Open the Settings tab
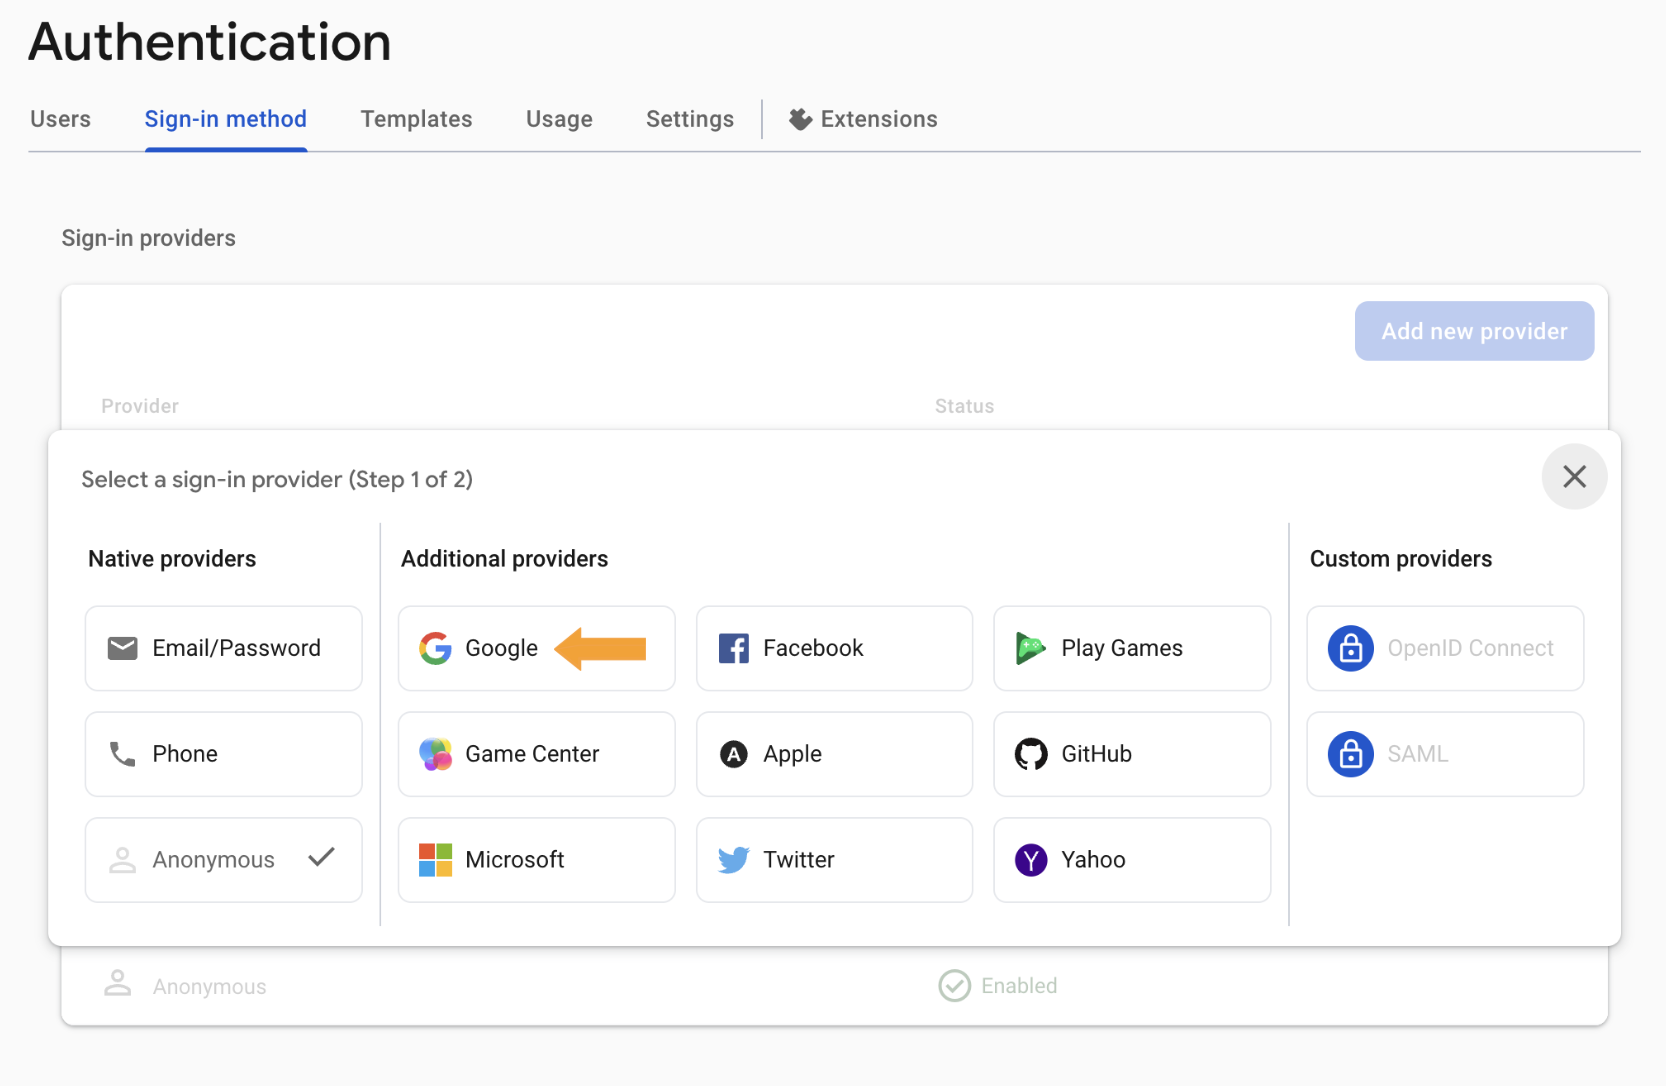 pos(690,119)
